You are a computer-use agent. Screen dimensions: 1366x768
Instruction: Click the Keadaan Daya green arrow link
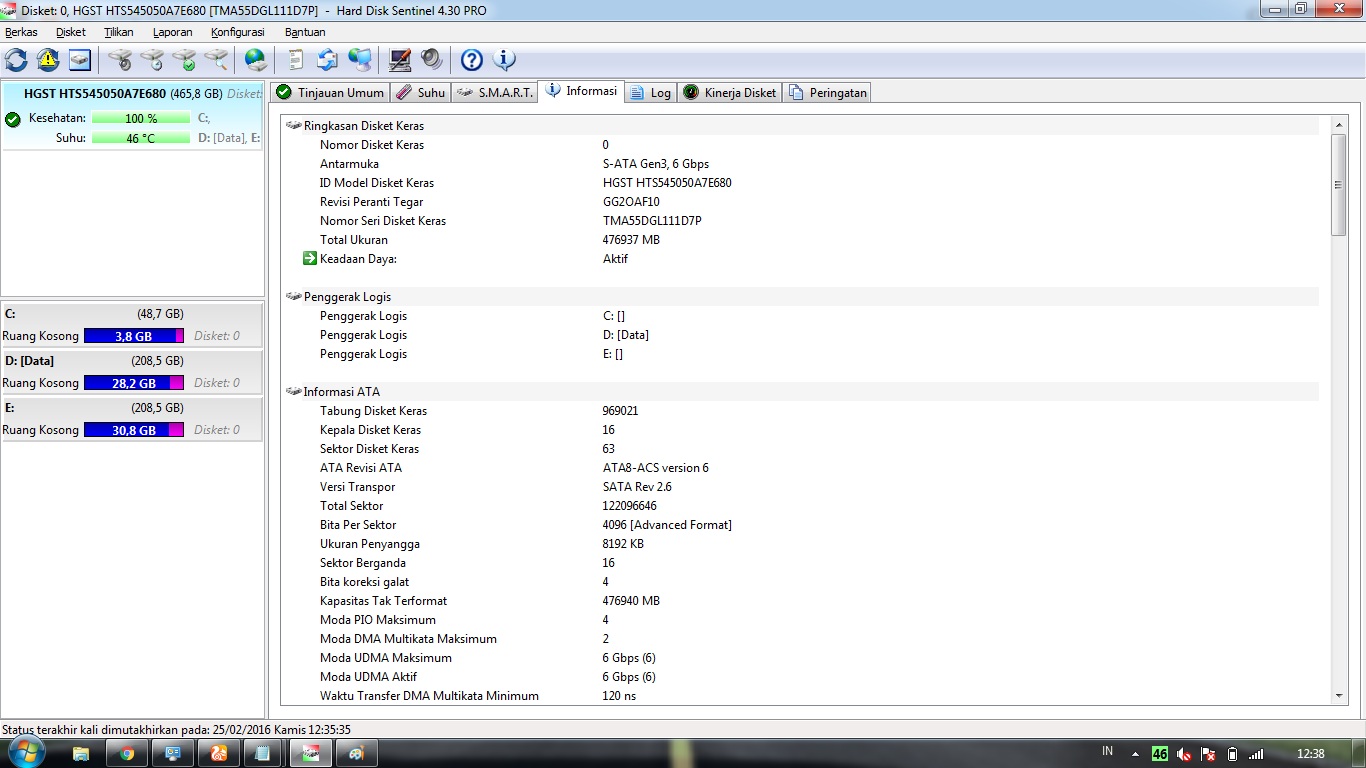[x=310, y=259]
